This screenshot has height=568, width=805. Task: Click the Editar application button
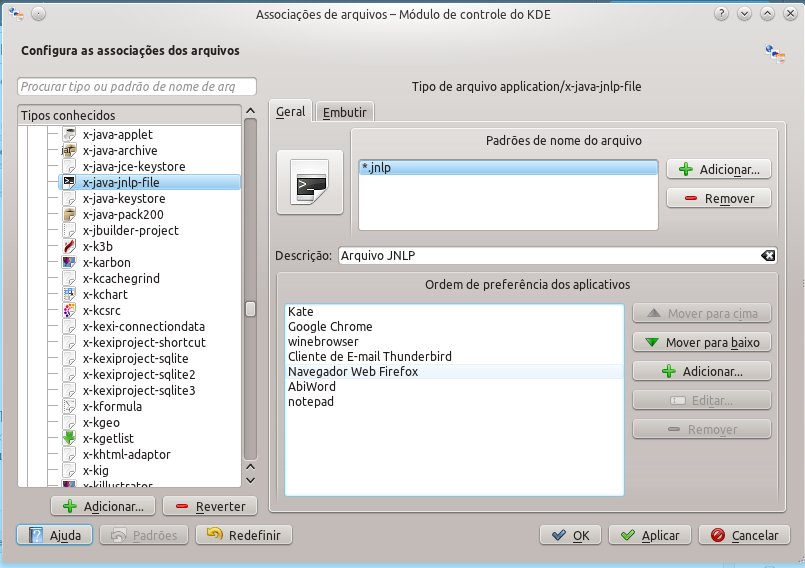click(702, 400)
